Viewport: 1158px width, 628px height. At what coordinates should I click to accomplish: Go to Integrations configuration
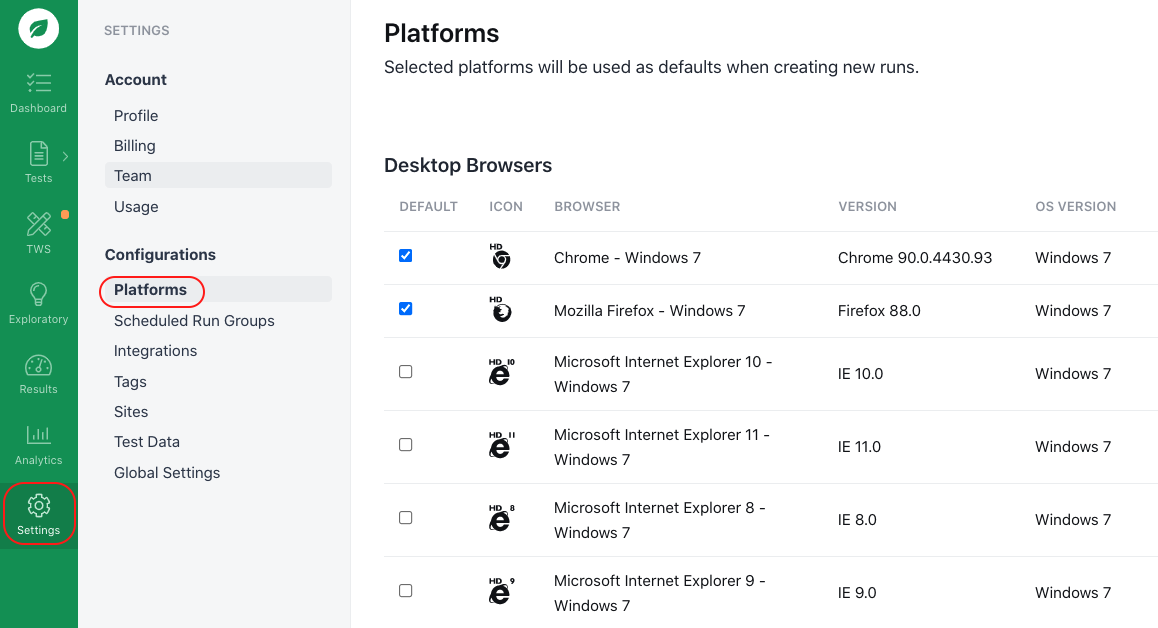click(155, 351)
